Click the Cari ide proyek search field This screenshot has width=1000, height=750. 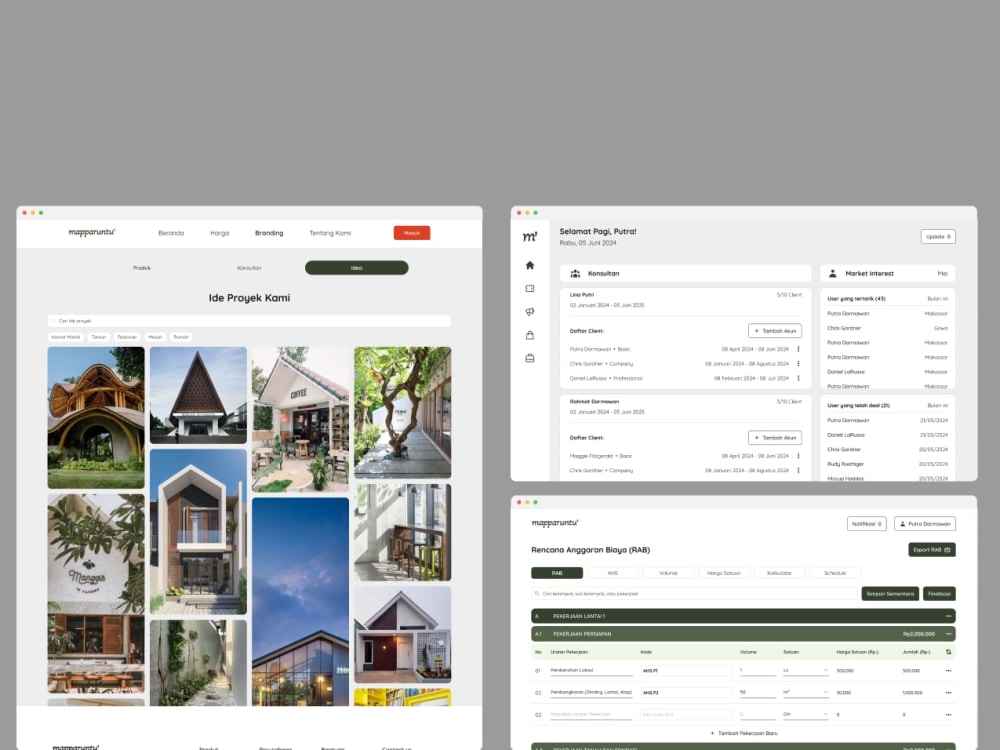pyautogui.click(x=249, y=321)
